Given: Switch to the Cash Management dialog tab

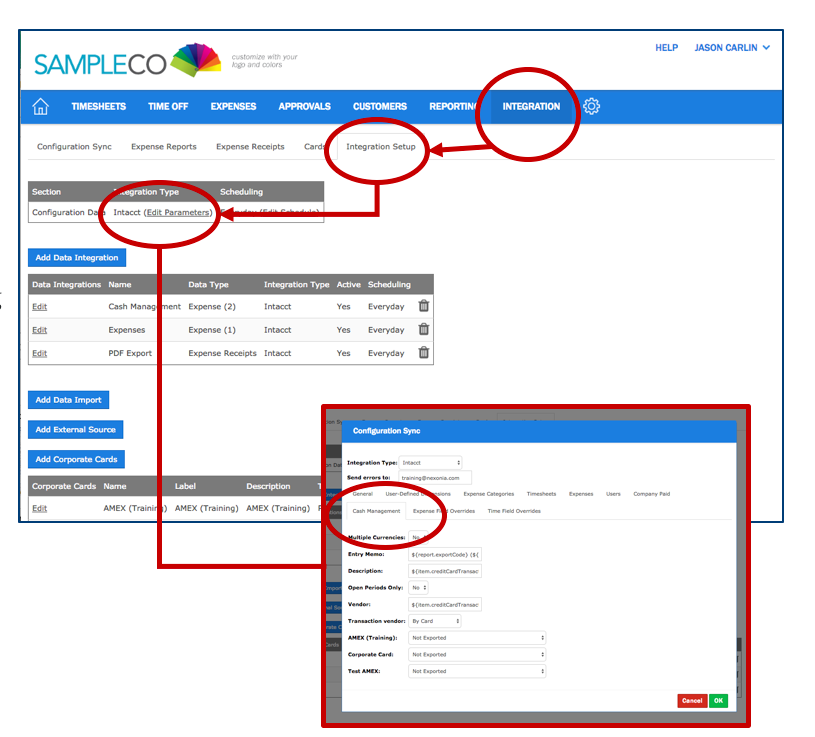Looking at the screenshot, I should pyautogui.click(x=376, y=511).
